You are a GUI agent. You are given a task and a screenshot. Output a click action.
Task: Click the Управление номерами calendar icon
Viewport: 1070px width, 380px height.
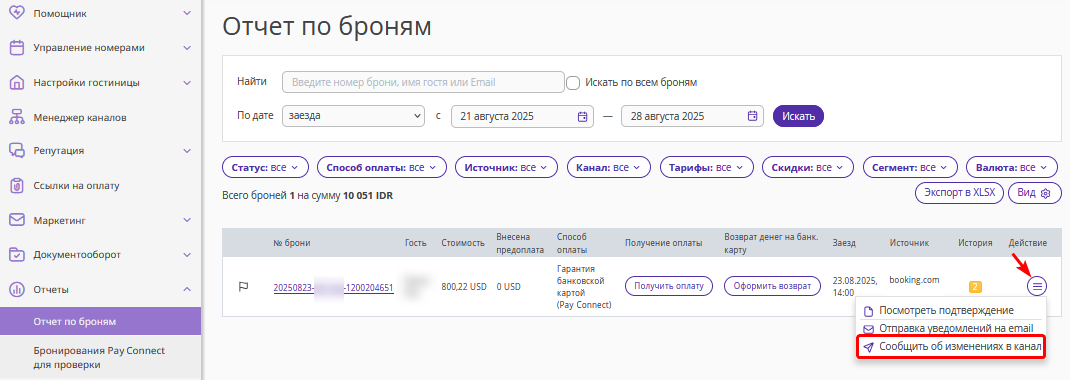click(17, 48)
